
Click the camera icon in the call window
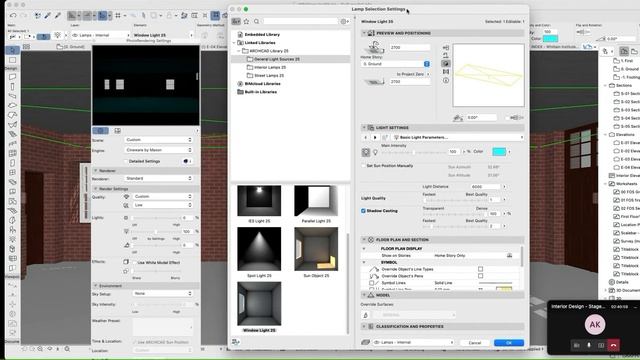coord(576,345)
